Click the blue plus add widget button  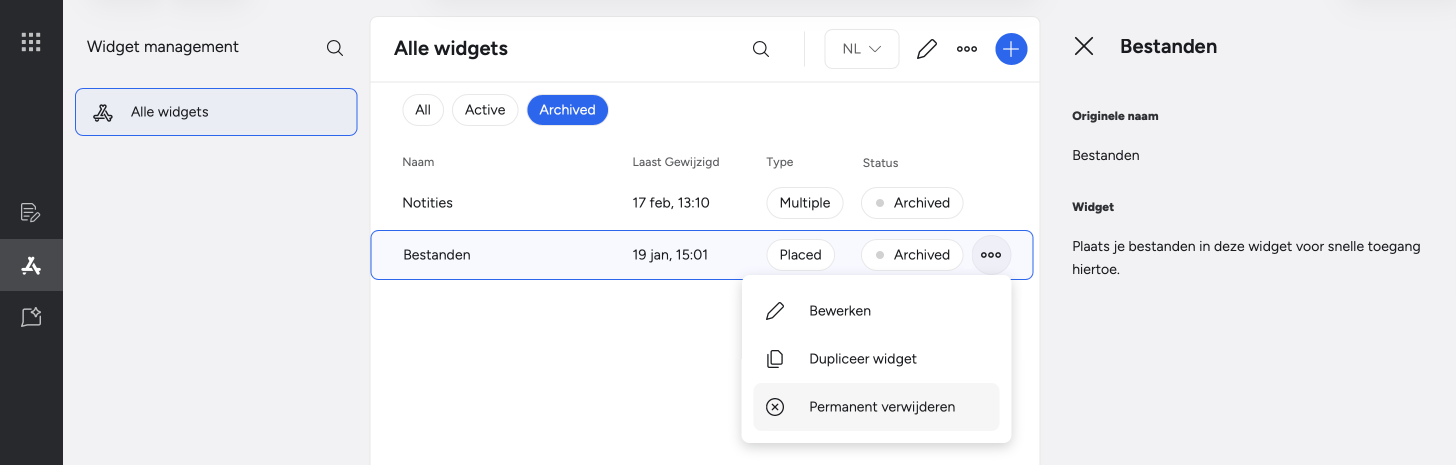[1011, 49]
